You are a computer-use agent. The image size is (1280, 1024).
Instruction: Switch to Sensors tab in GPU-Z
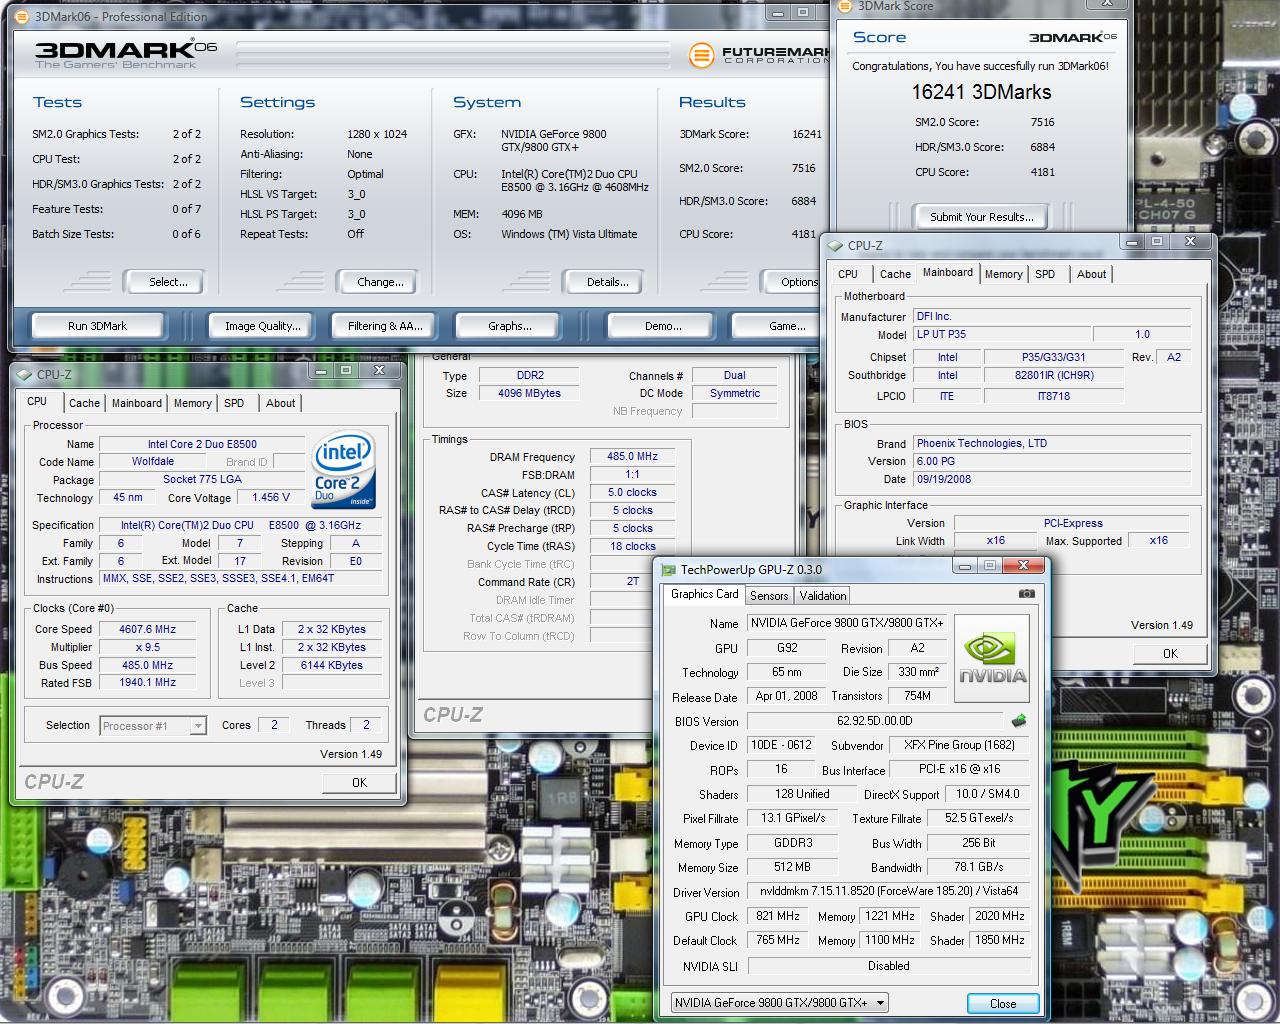click(x=769, y=596)
